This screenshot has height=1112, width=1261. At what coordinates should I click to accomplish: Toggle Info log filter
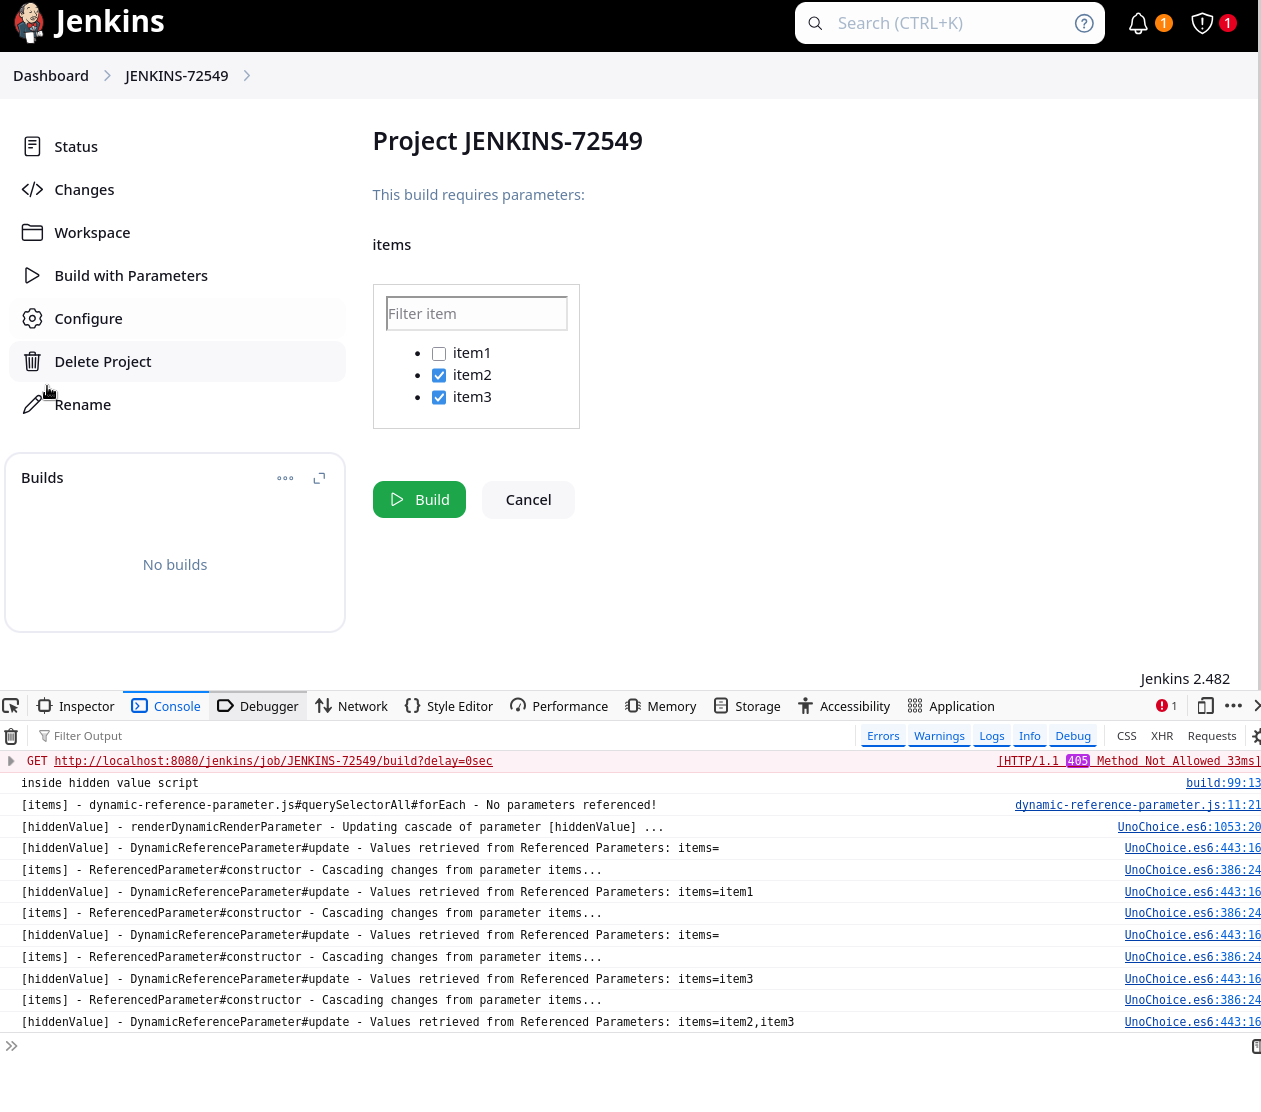(x=1029, y=736)
